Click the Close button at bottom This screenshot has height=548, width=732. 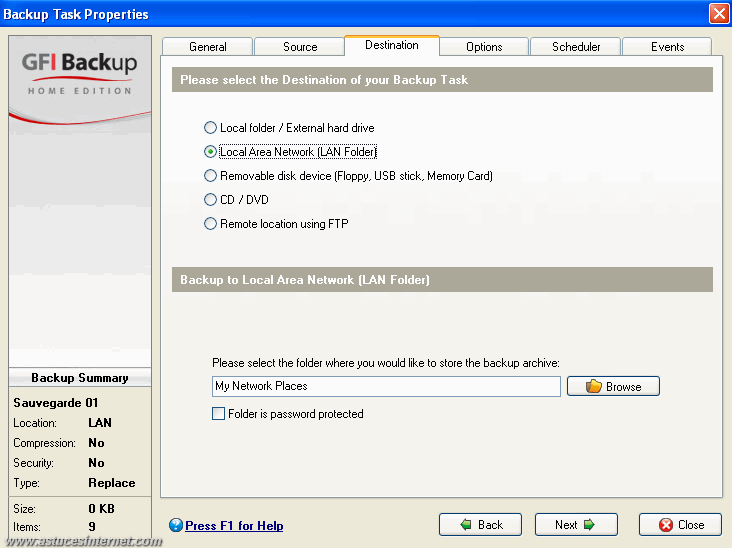pyautogui.click(x=680, y=525)
